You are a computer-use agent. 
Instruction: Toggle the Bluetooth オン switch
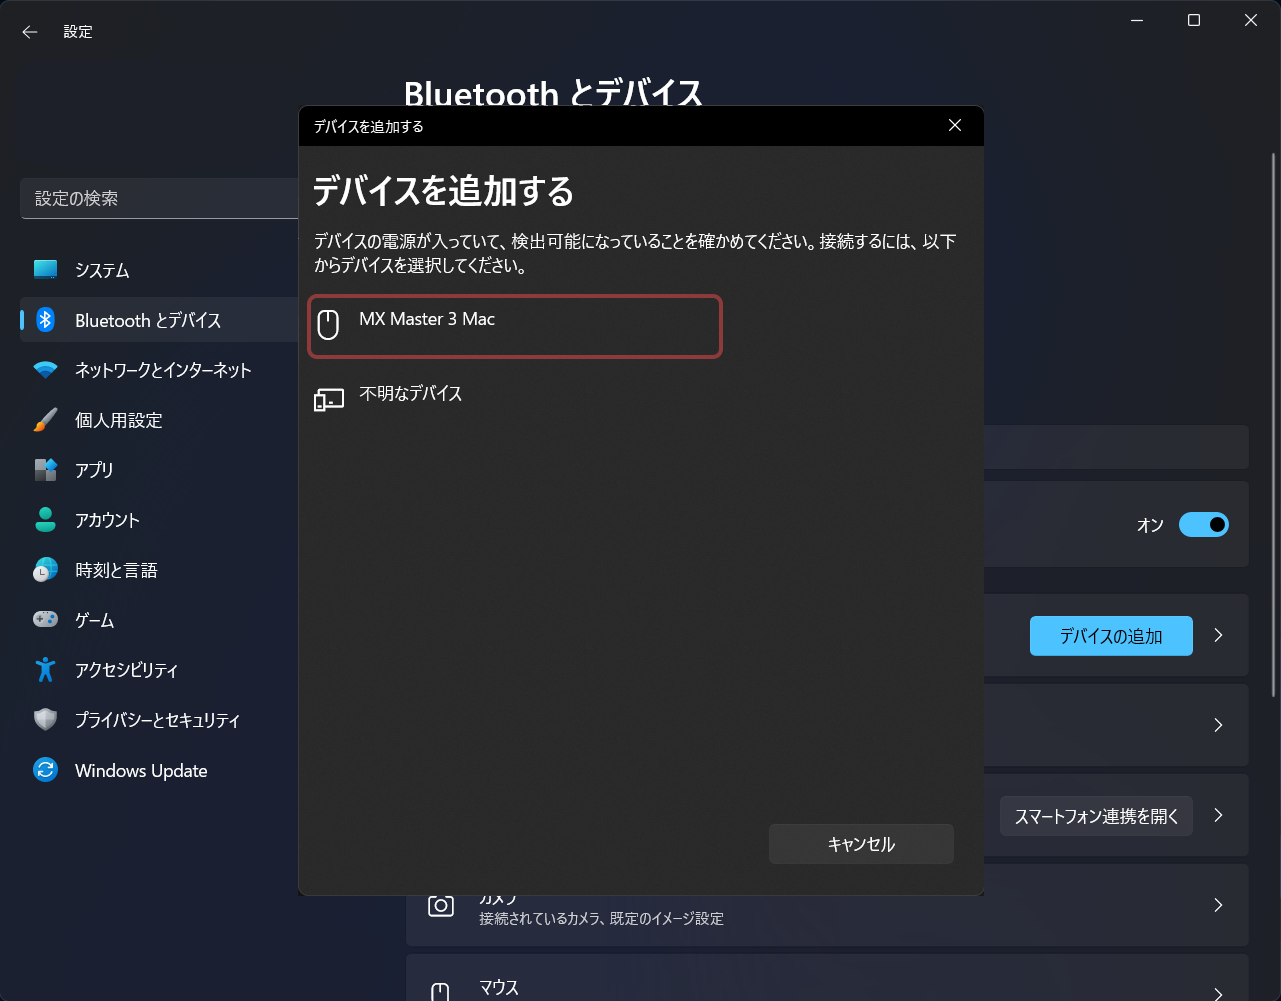click(x=1203, y=525)
